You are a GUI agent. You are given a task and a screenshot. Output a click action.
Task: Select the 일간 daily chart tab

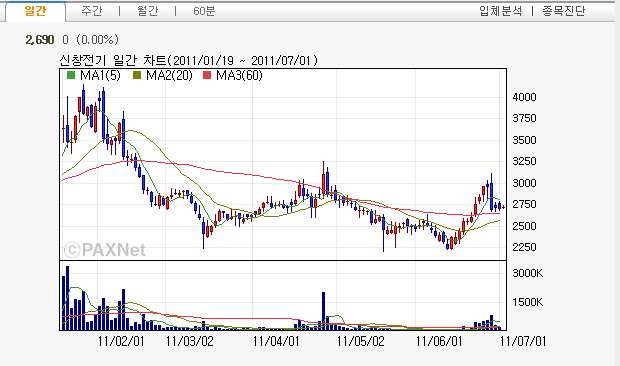(35, 11)
